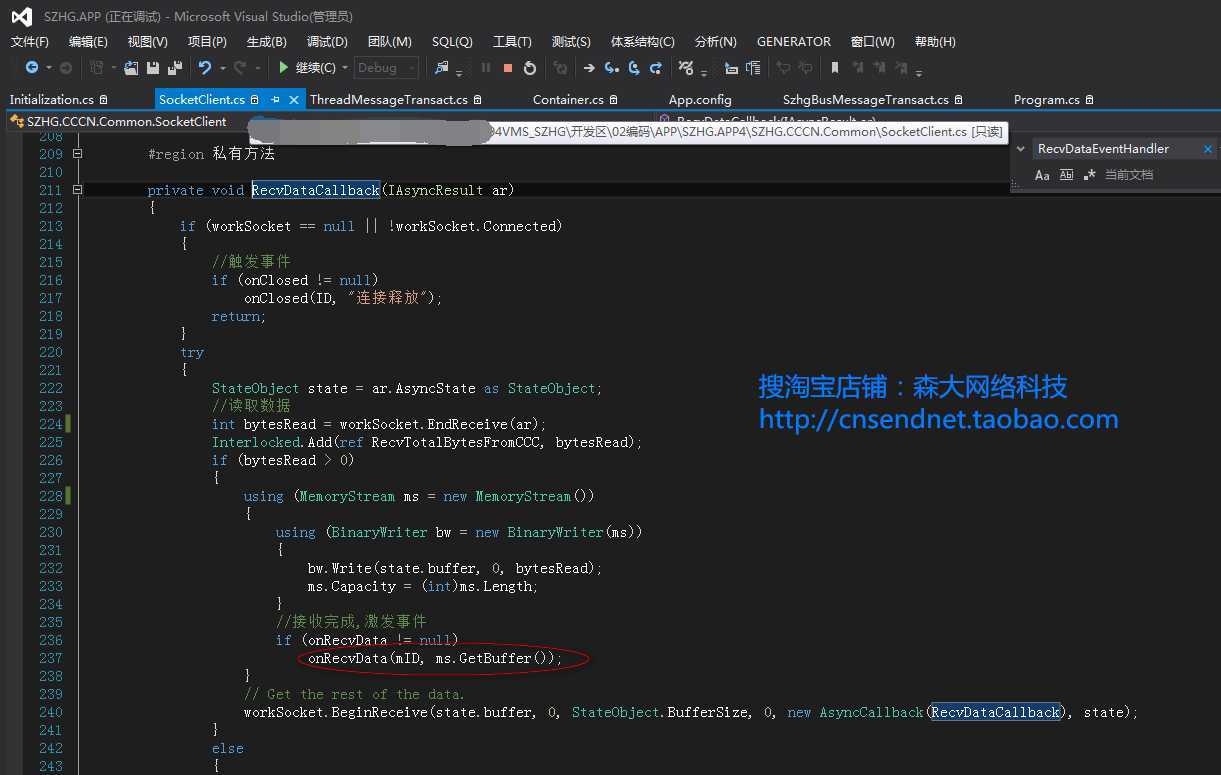Open the 帮助(H) menu

click(x=935, y=41)
